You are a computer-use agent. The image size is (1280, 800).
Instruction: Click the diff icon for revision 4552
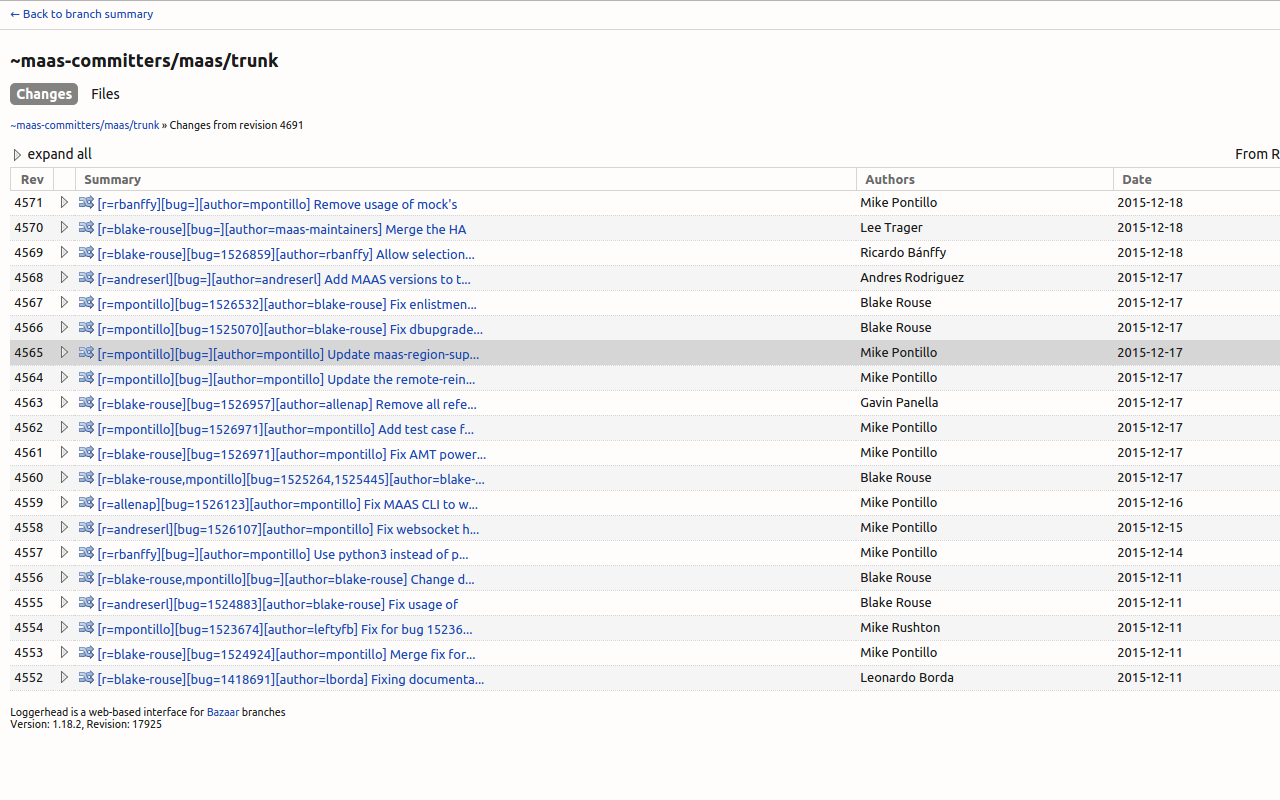[86, 677]
